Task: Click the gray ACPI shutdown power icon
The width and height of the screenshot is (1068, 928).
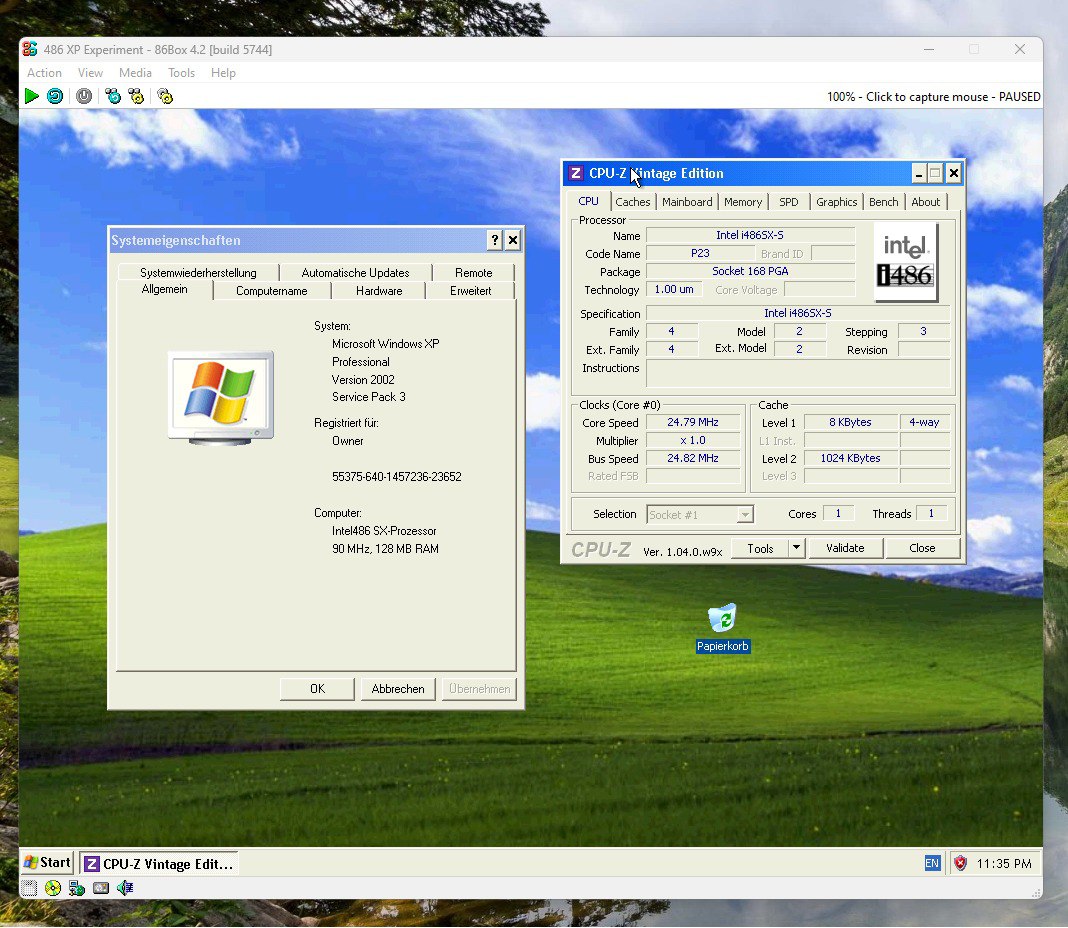Action: 84,96
